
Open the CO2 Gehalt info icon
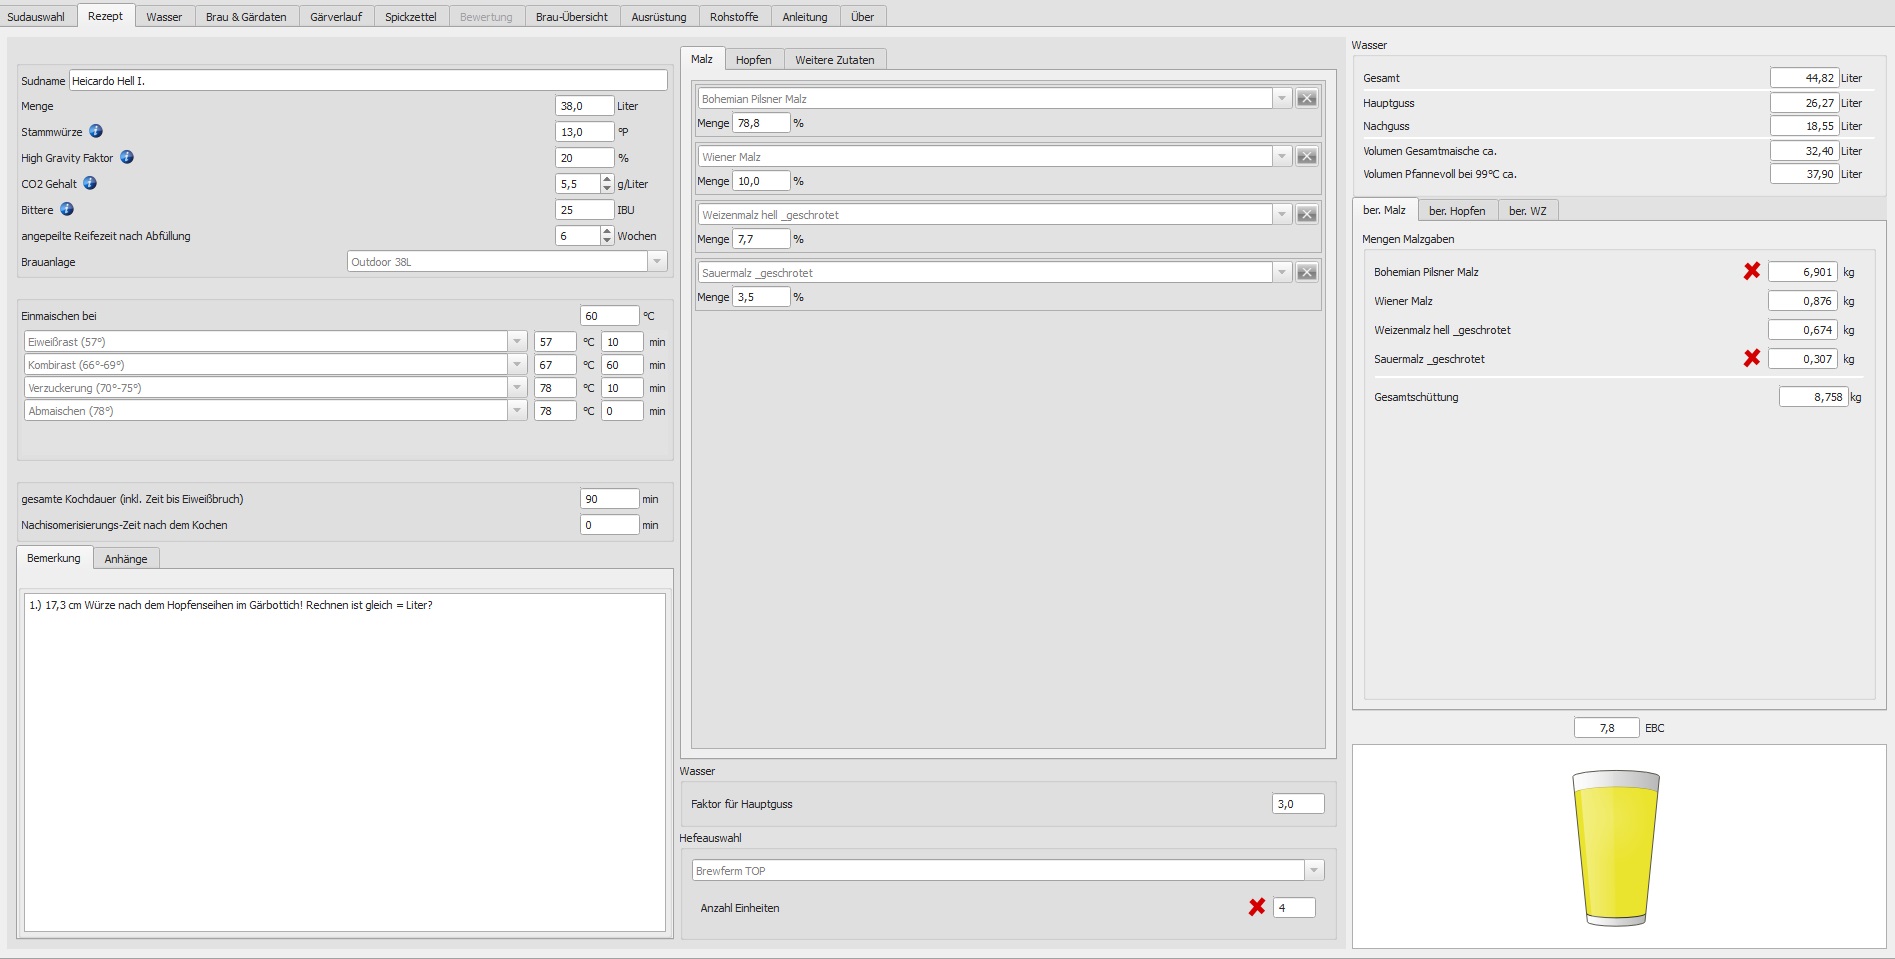[90, 183]
